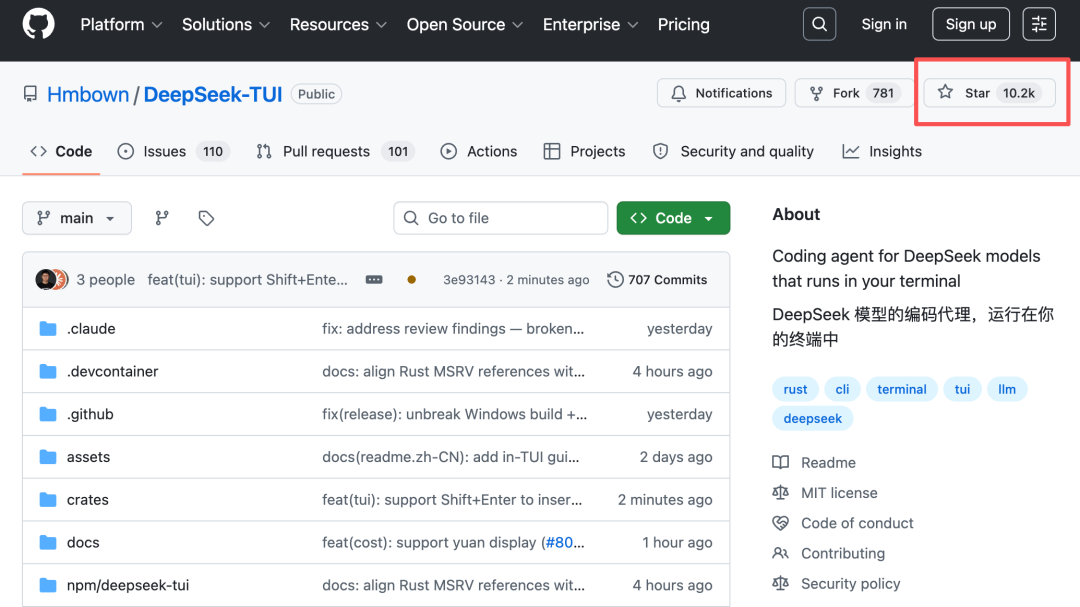1080x607 pixels.
Task: Open the 707 Commits history link
Action: tap(657, 280)
